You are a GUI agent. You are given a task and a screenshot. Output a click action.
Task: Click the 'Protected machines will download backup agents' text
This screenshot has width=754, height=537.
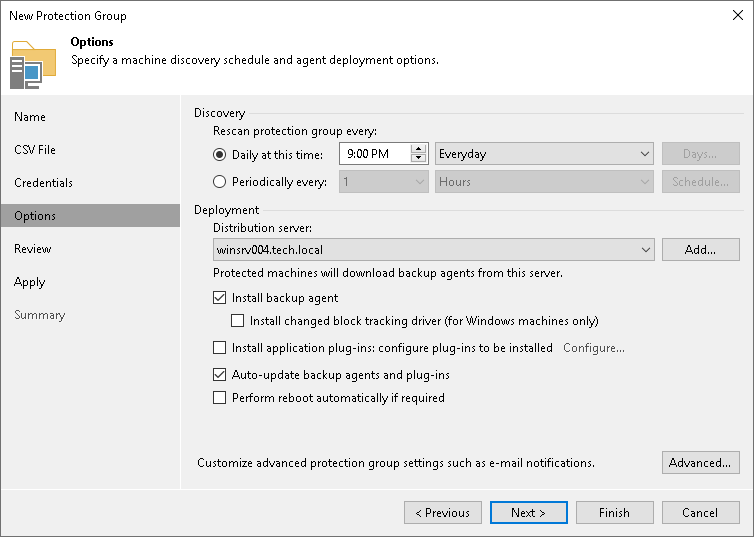click(x=388, y=273)
